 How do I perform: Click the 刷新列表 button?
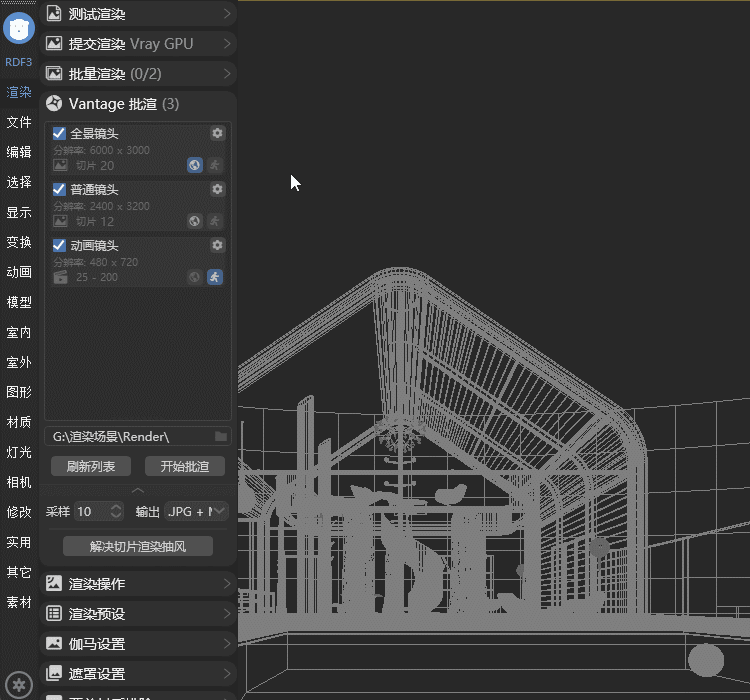(91, 466)
